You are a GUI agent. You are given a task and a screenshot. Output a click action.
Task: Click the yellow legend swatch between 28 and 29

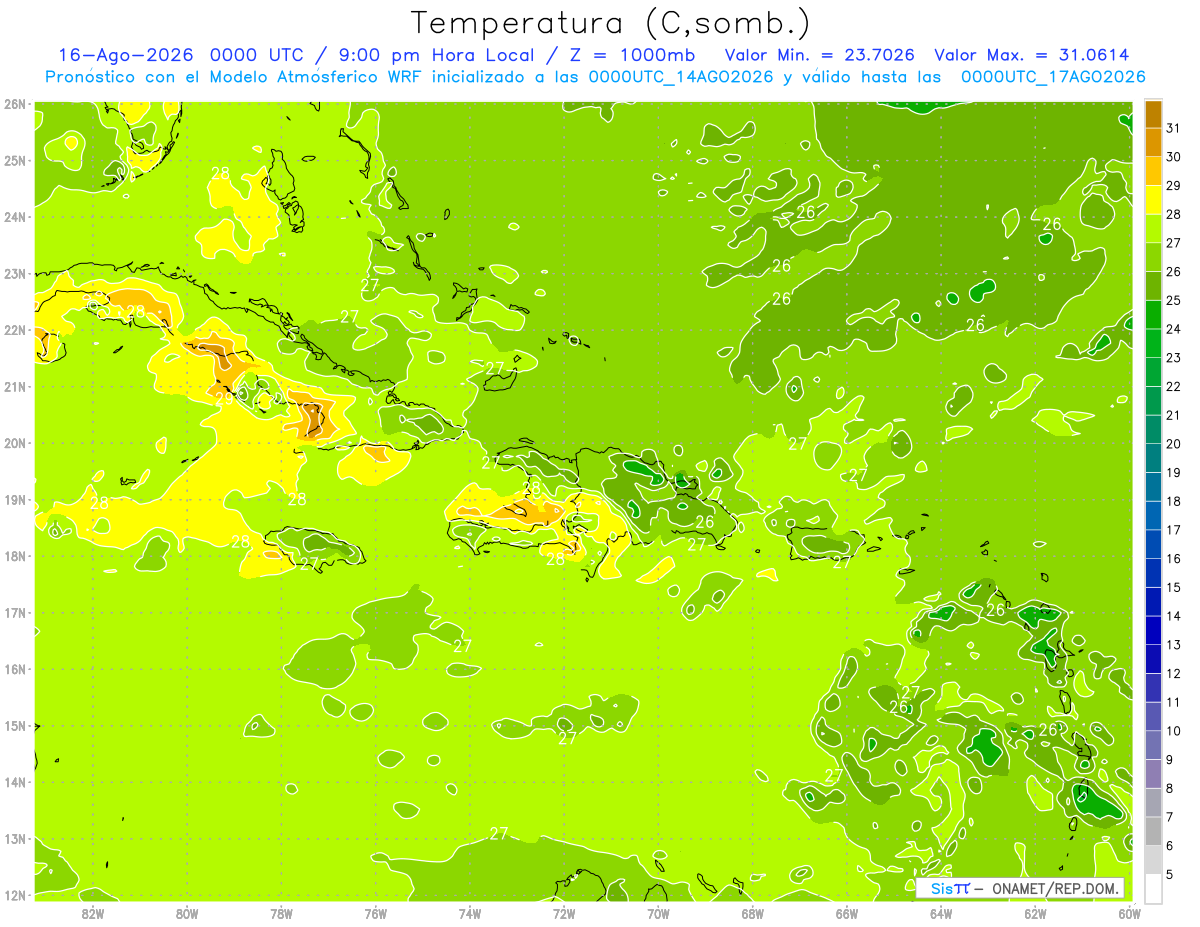click(x=1153, y=200)
